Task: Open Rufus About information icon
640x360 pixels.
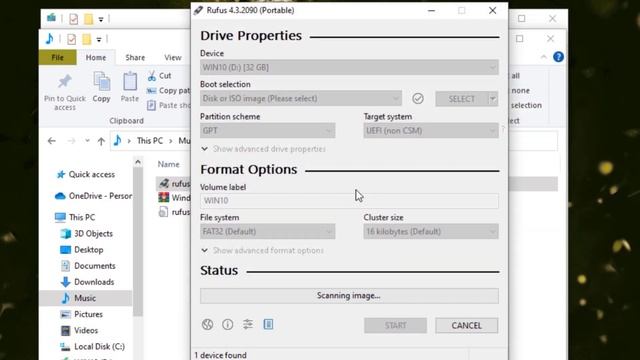Action: [227, 324]
